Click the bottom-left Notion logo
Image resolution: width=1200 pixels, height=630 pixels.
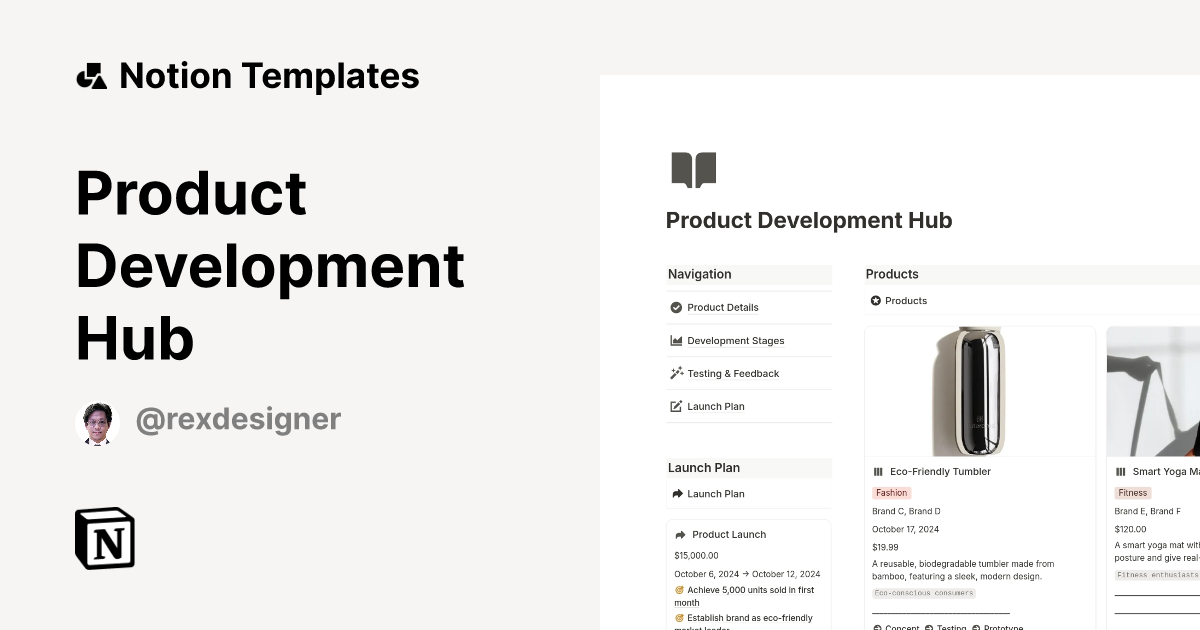(x=103, y=539)
